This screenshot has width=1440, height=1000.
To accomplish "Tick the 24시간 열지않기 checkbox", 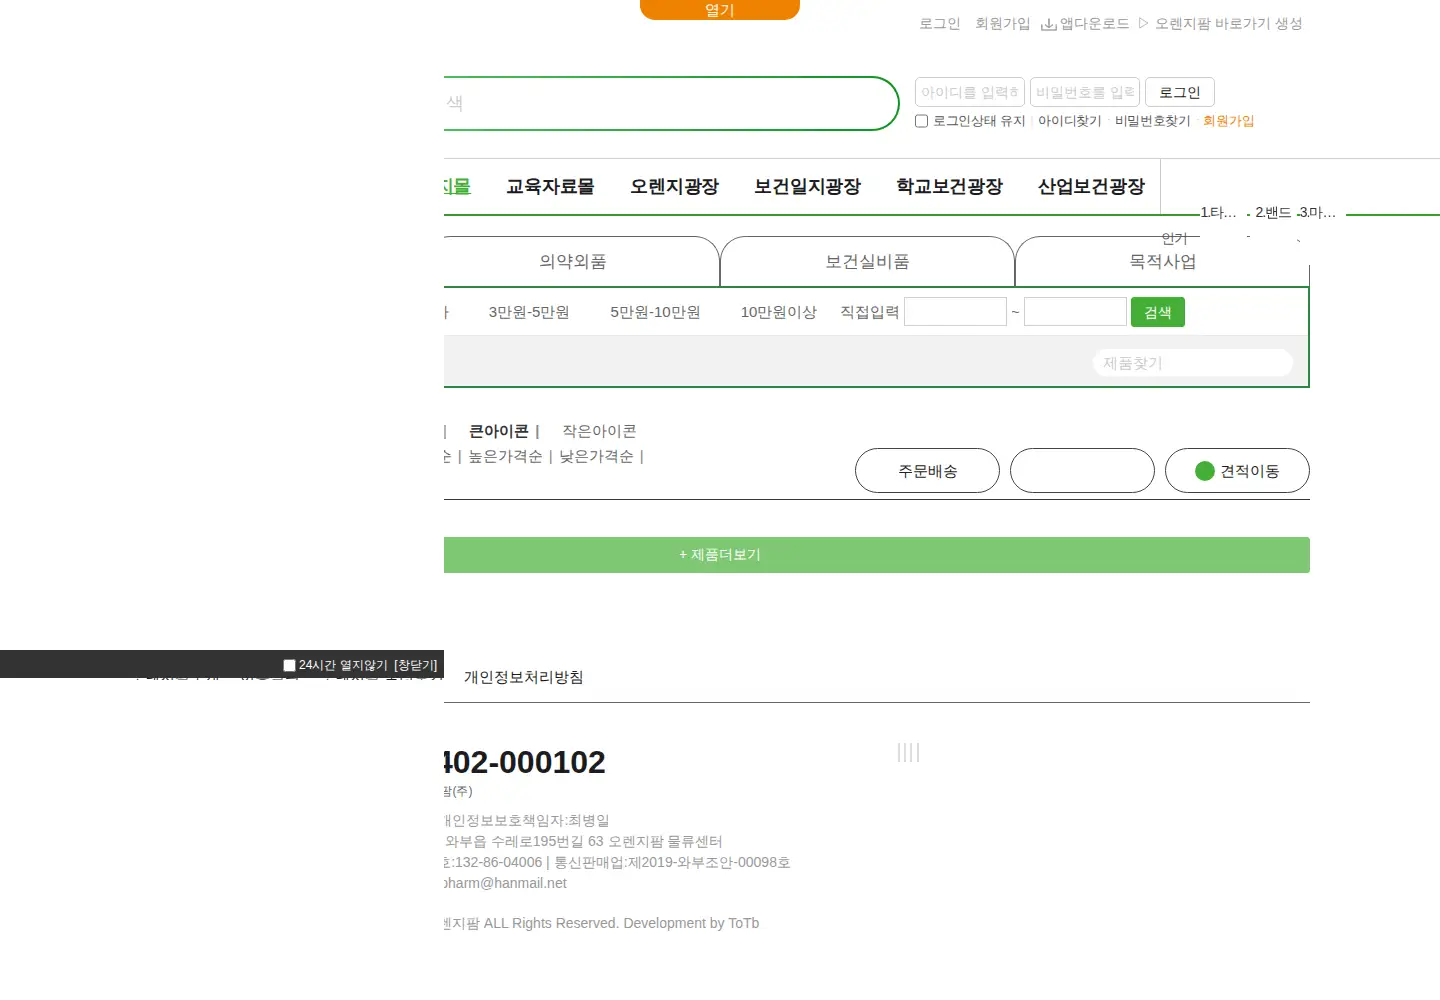I will (x=289, y=665).
